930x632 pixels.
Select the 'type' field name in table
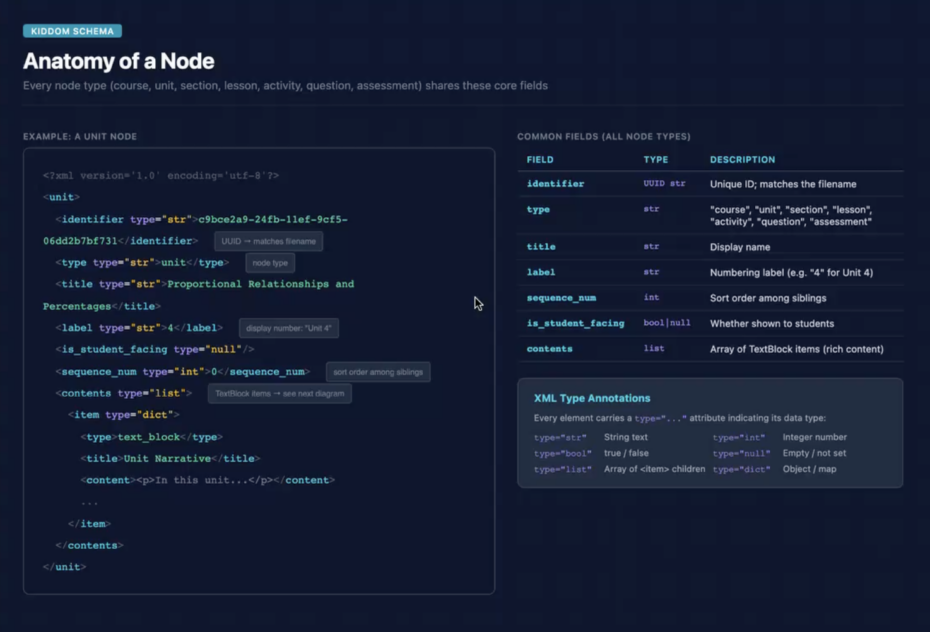(x=538, y=209)
